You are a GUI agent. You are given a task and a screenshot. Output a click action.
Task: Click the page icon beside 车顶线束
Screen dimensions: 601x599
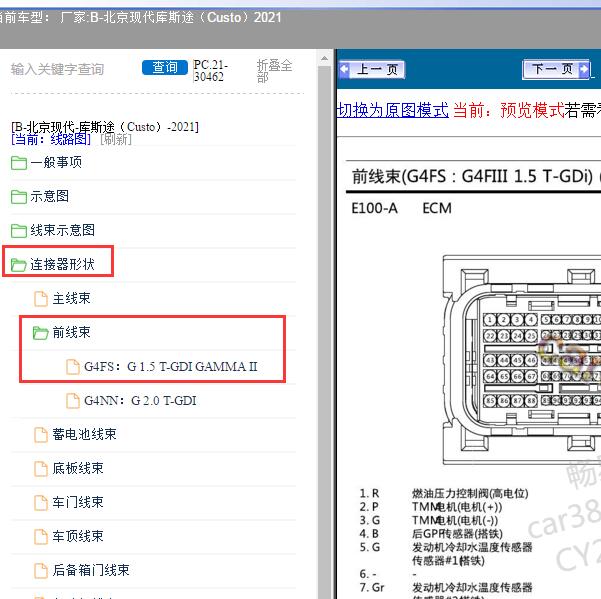41,537
